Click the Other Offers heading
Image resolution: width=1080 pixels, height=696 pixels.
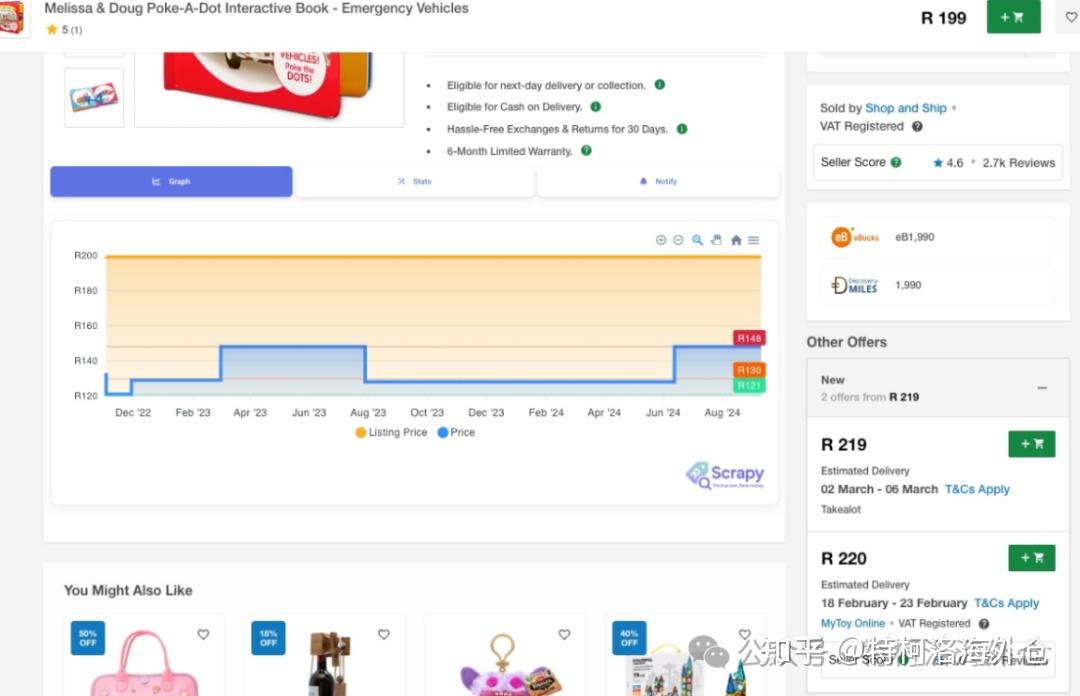[x=847, y=342]
